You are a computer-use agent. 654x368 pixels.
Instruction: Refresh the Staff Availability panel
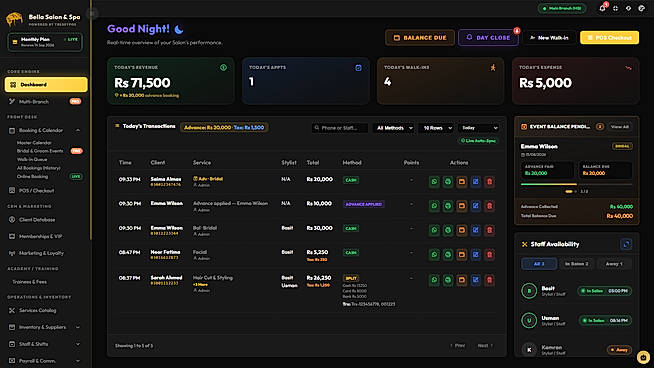(x=626, y=244)
